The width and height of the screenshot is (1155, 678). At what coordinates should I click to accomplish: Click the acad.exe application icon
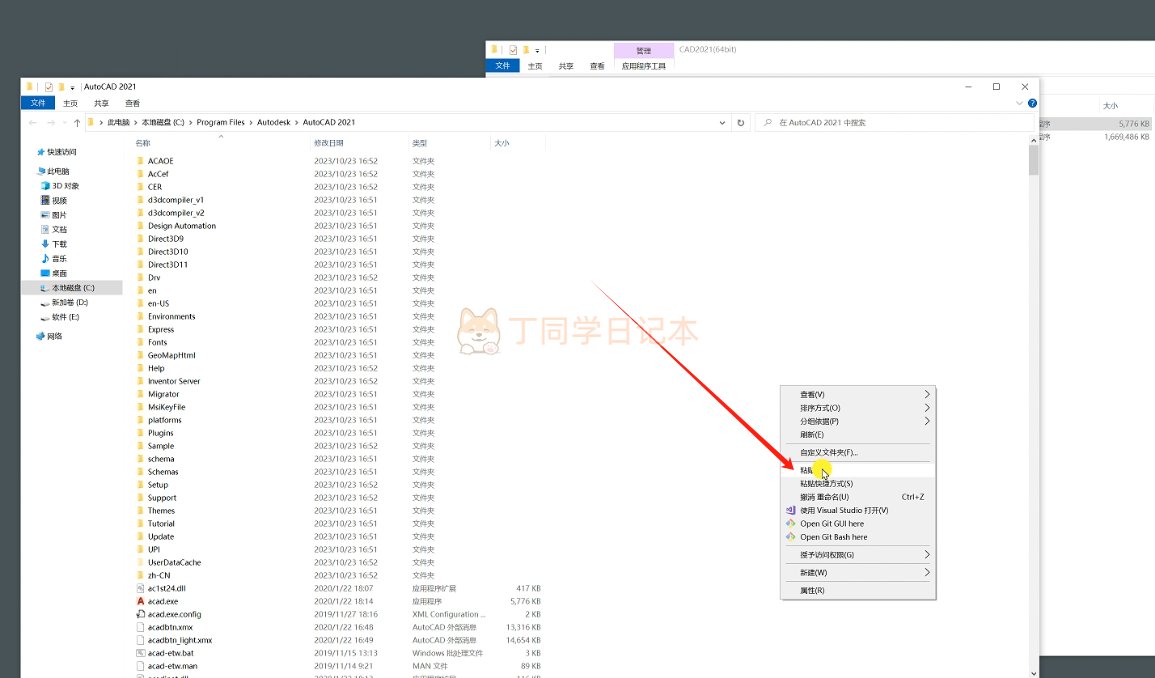click(x=140, y=601)
